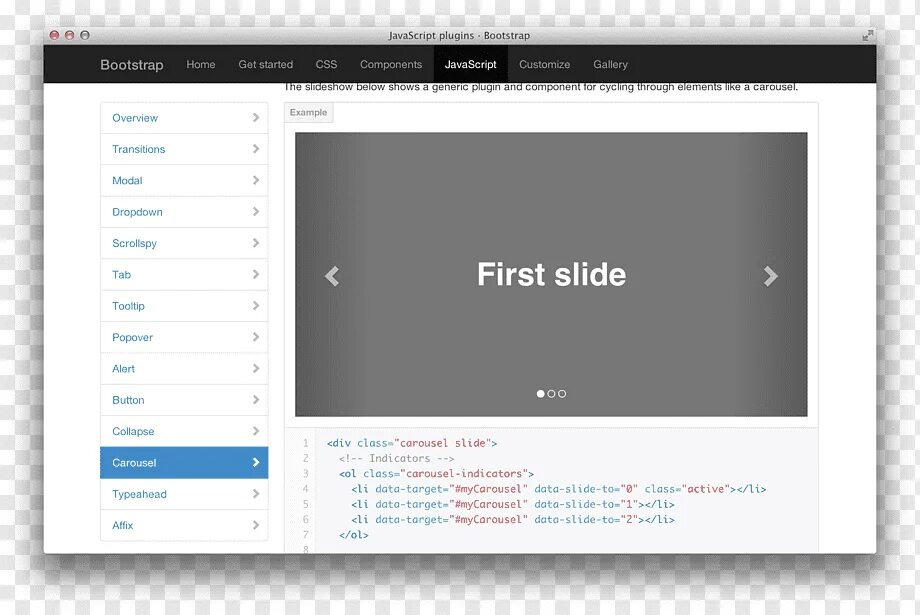Click chevron next to Typeahead
Viewport: 920px width, 615px height.
(x=256, y=494)
